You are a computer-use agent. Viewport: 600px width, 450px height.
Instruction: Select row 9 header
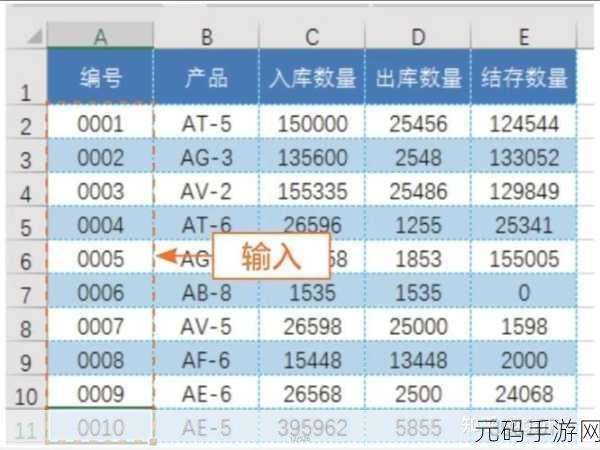26,358
